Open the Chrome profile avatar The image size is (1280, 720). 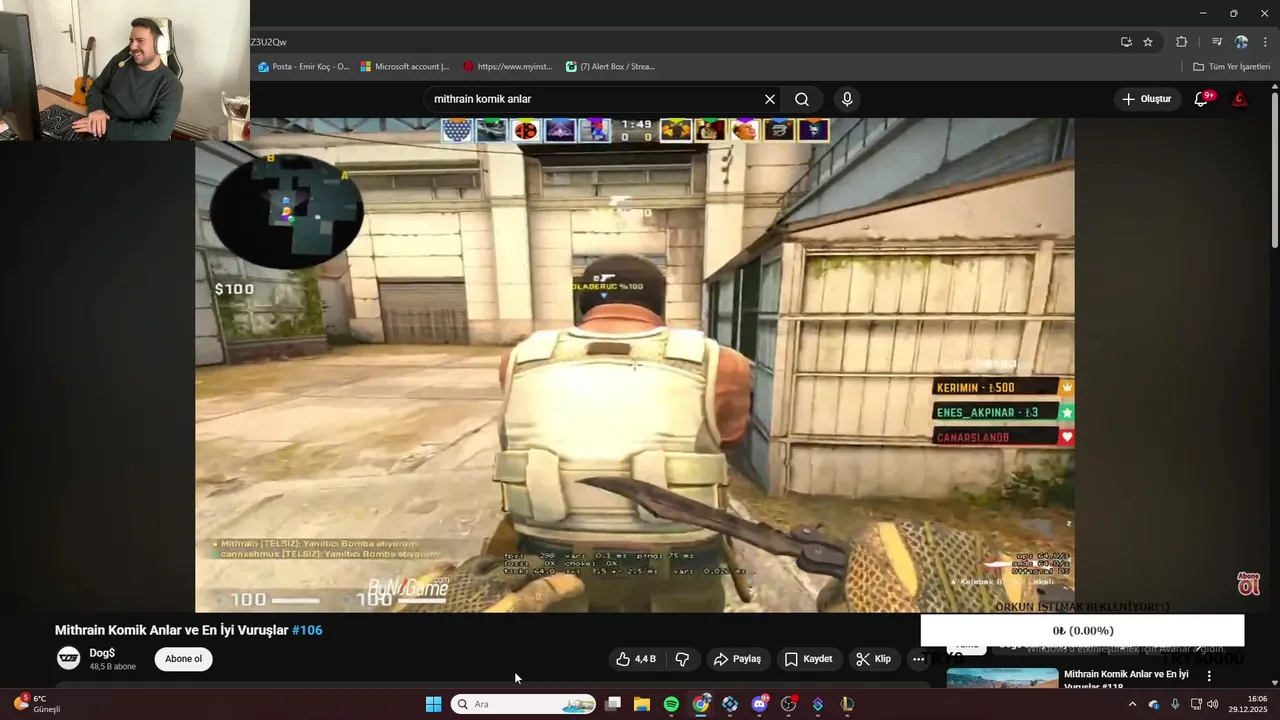[1241, 42]
